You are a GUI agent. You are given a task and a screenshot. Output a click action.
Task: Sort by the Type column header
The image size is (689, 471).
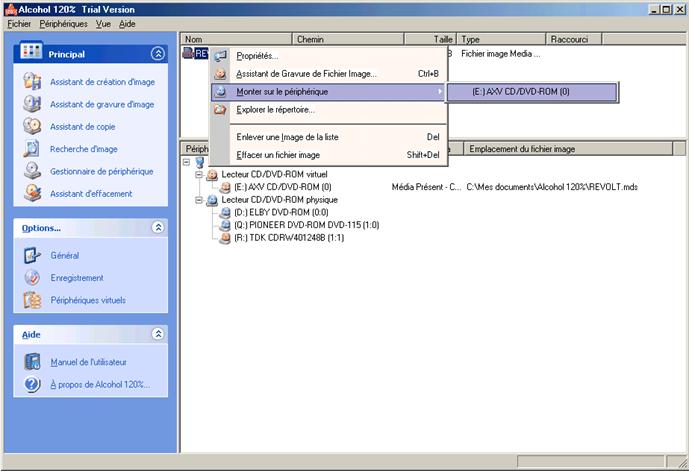(501, 39)
